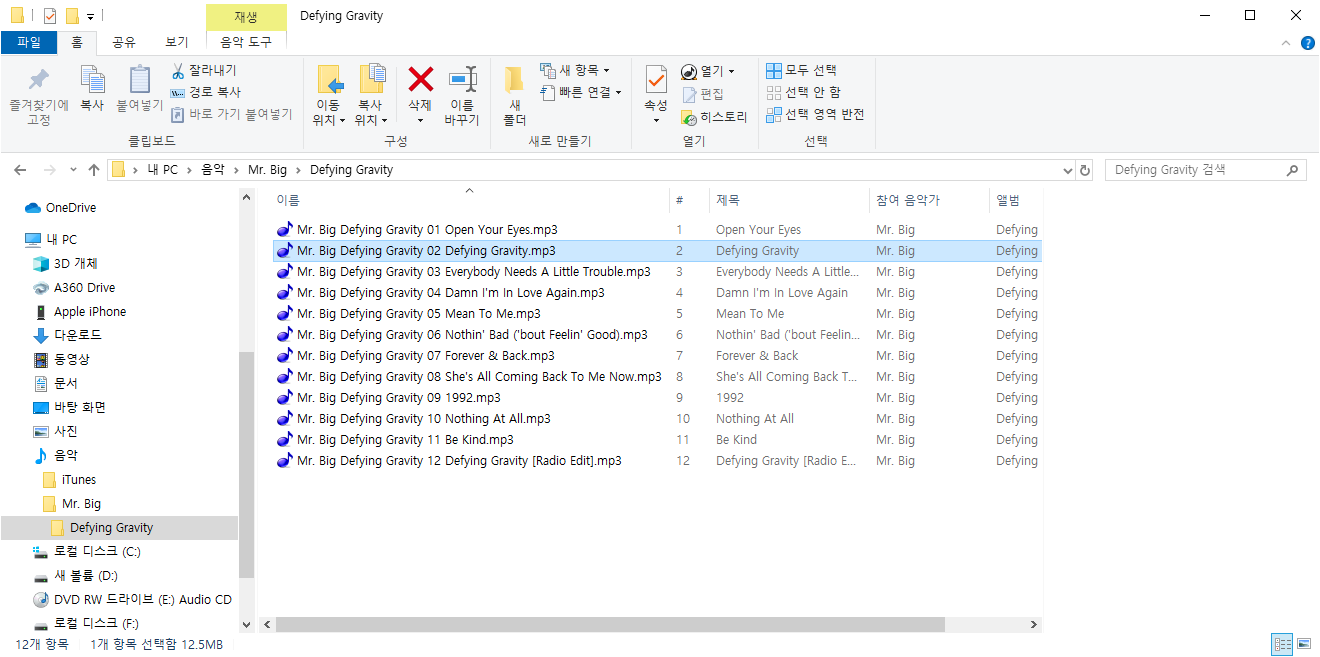
Task: Expand the 삭제 dropdown arrow
Action: point(420,120)
